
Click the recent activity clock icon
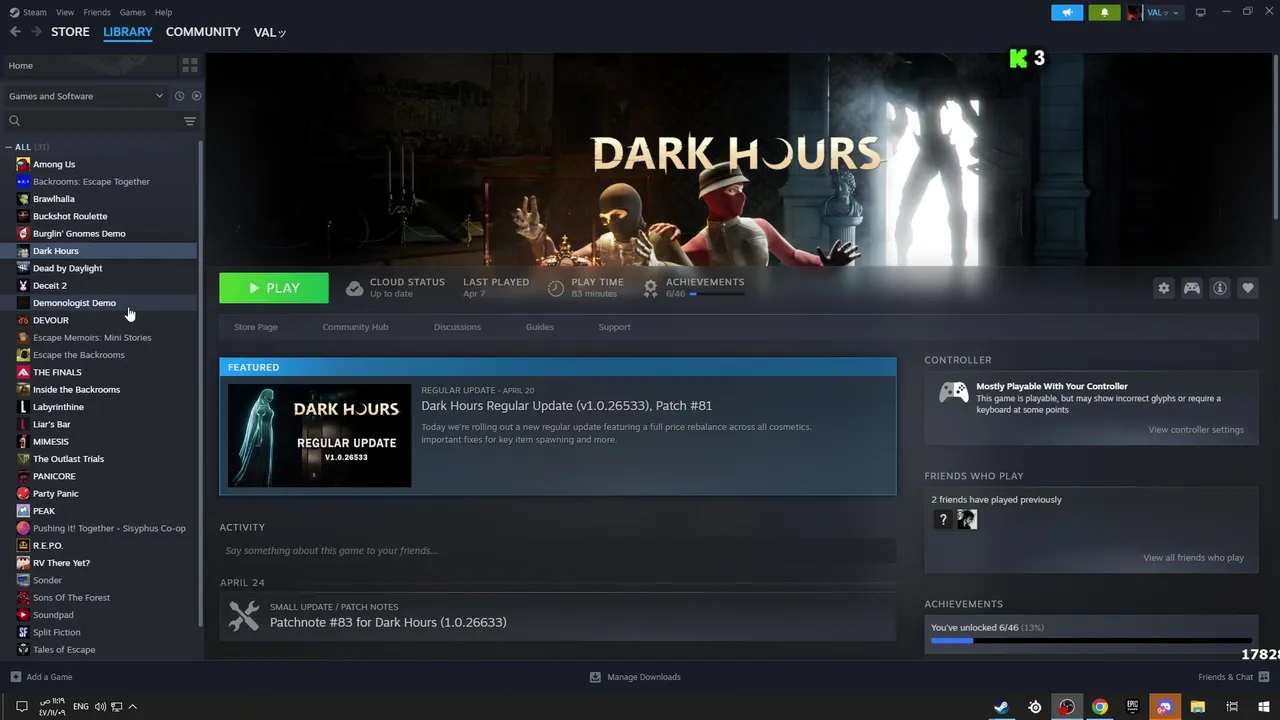[179, 96]
